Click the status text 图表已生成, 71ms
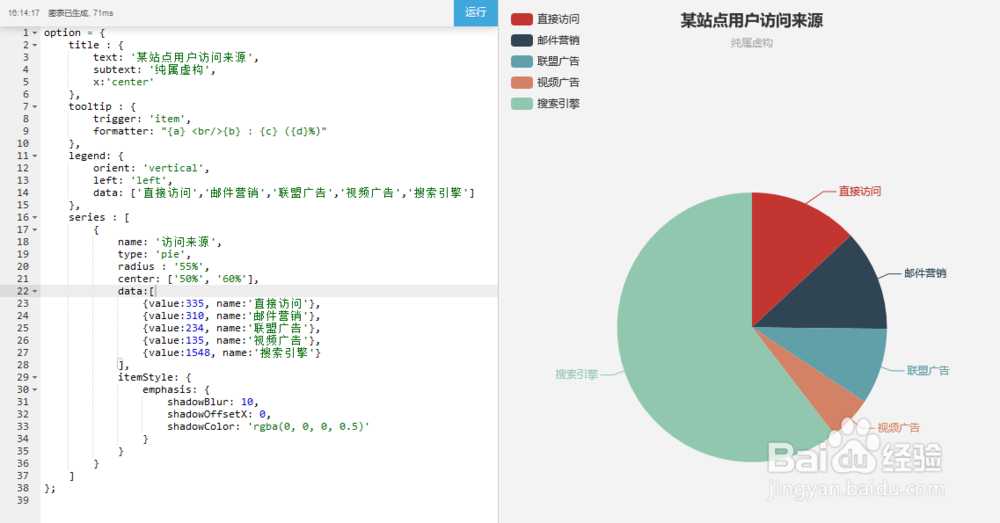The height and width of the screenshot is (523, 1000). click(x=81, y=13)
